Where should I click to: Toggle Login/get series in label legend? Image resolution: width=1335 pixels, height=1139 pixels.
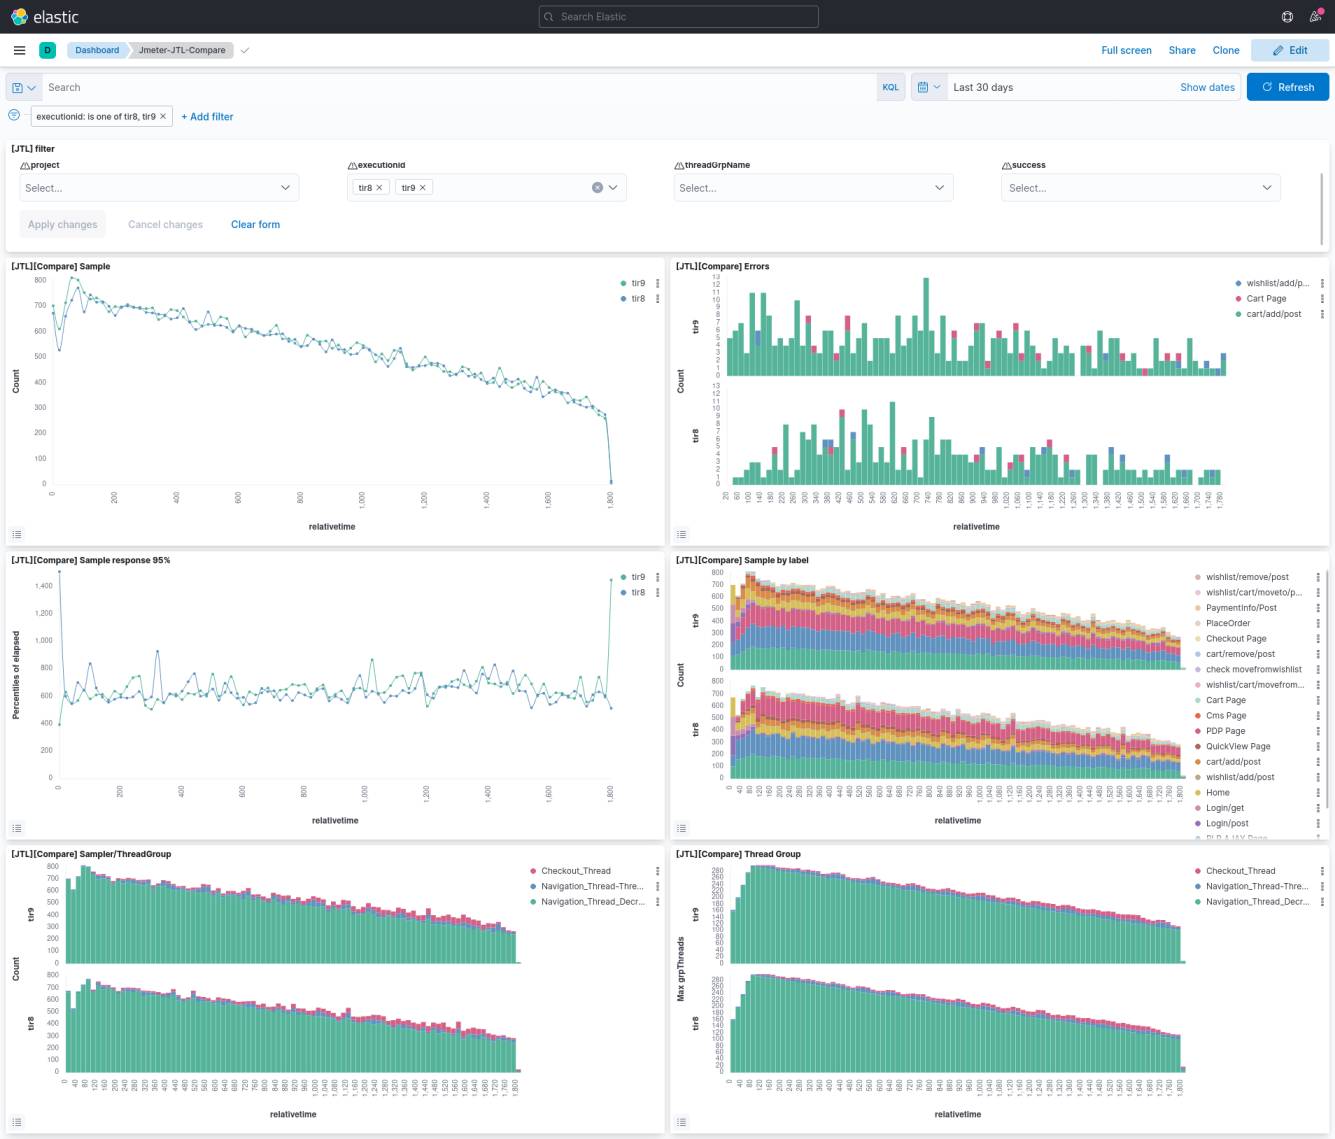[x=1225, y=808]
